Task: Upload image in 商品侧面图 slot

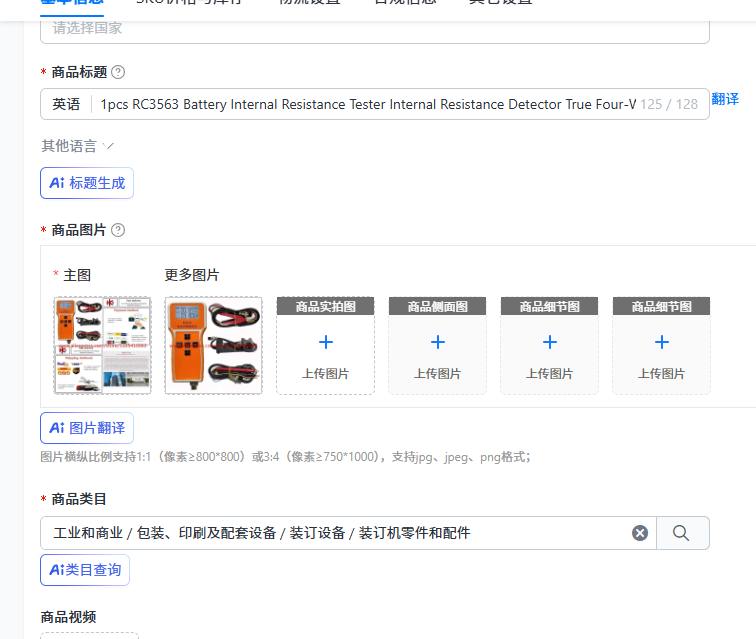Action: pyautogui.click(x=437, y=346)
